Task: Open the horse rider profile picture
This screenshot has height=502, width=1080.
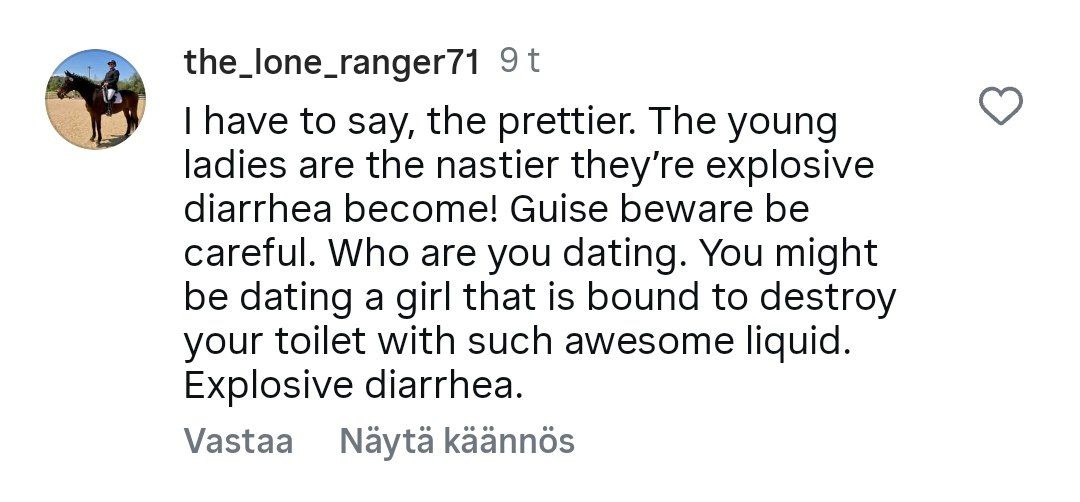Action: coord(95,99)
